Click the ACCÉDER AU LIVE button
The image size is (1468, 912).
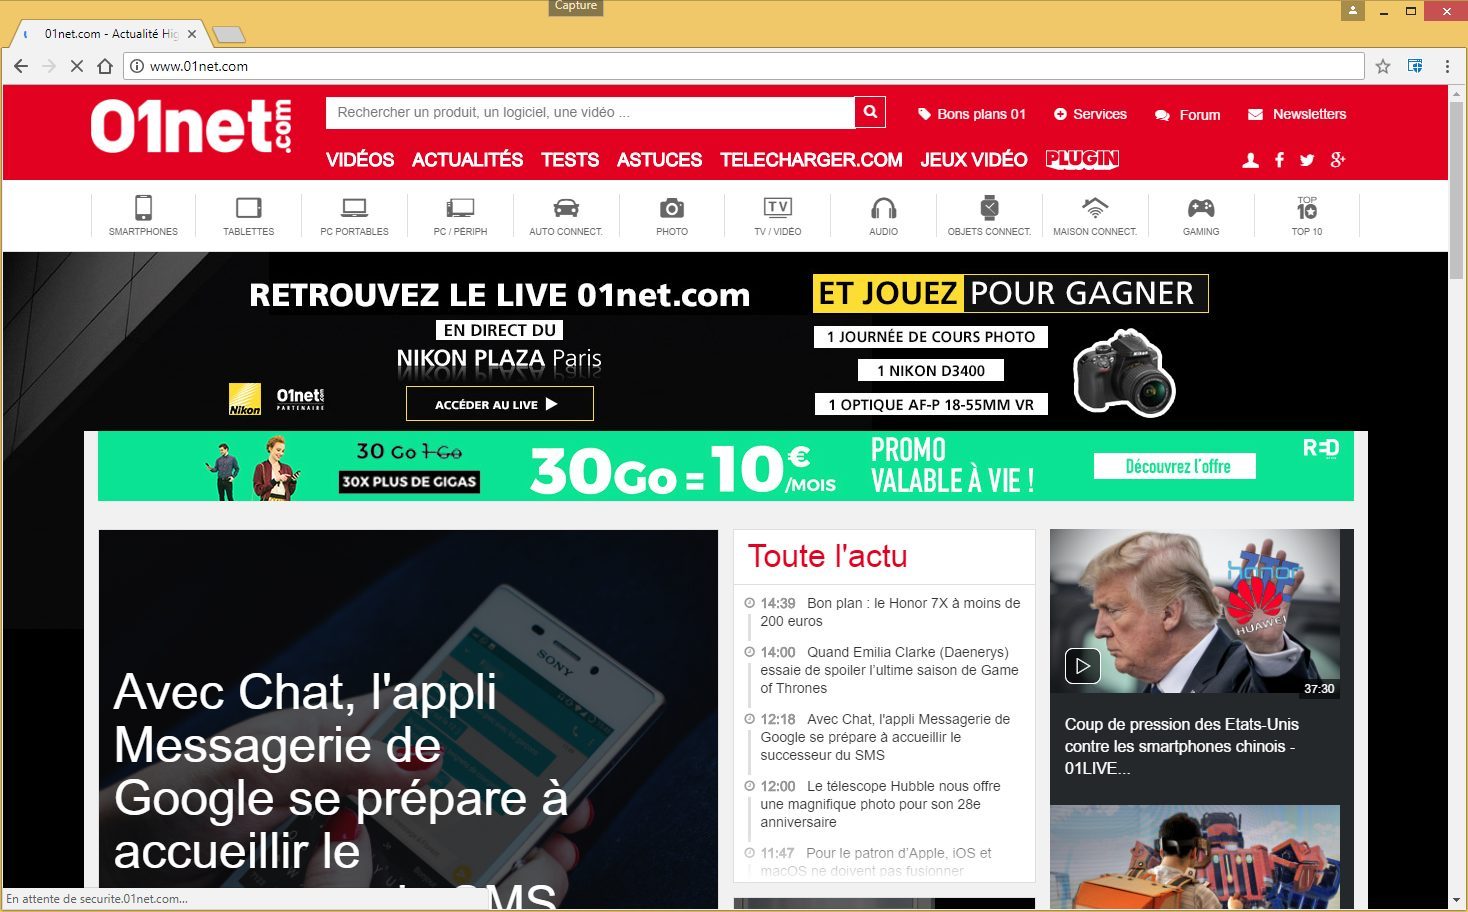click(499, 404)
